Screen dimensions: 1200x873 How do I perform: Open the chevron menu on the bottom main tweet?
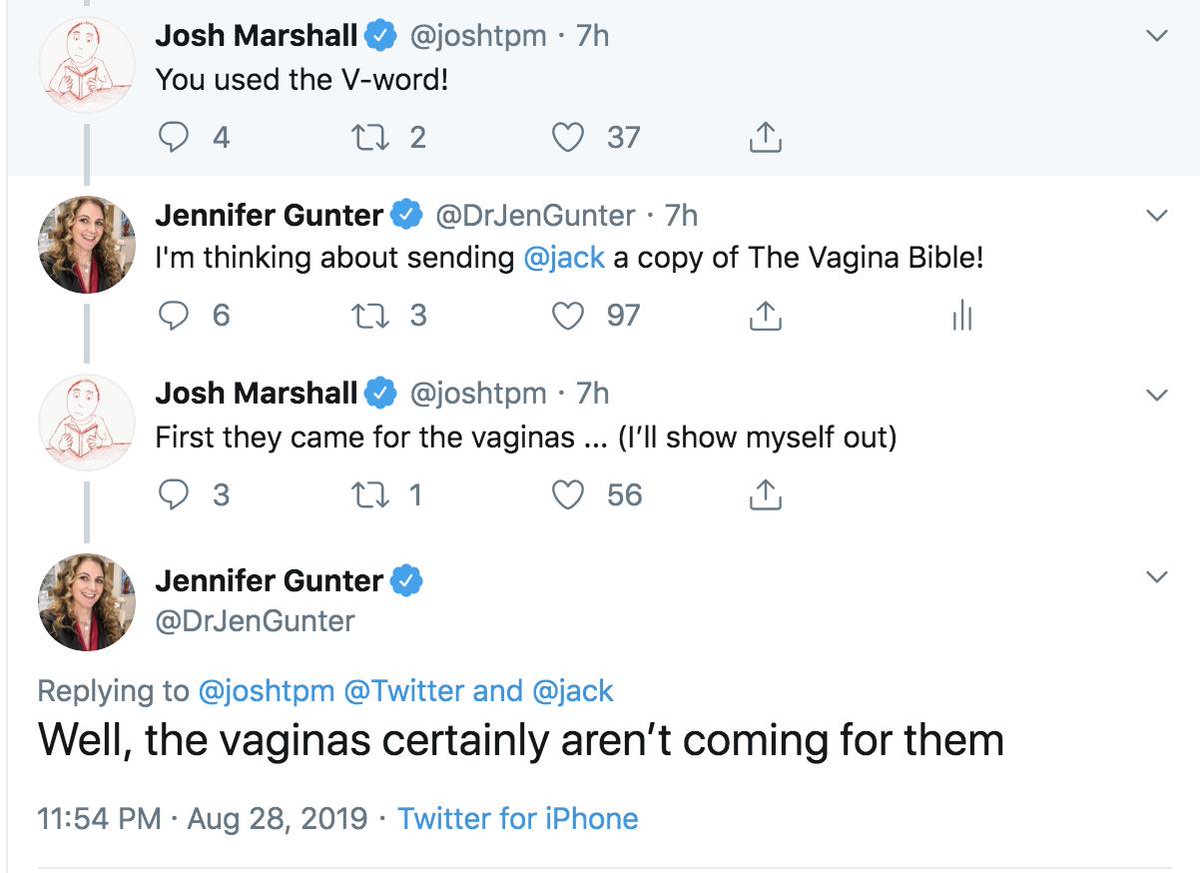(1156, 578)
